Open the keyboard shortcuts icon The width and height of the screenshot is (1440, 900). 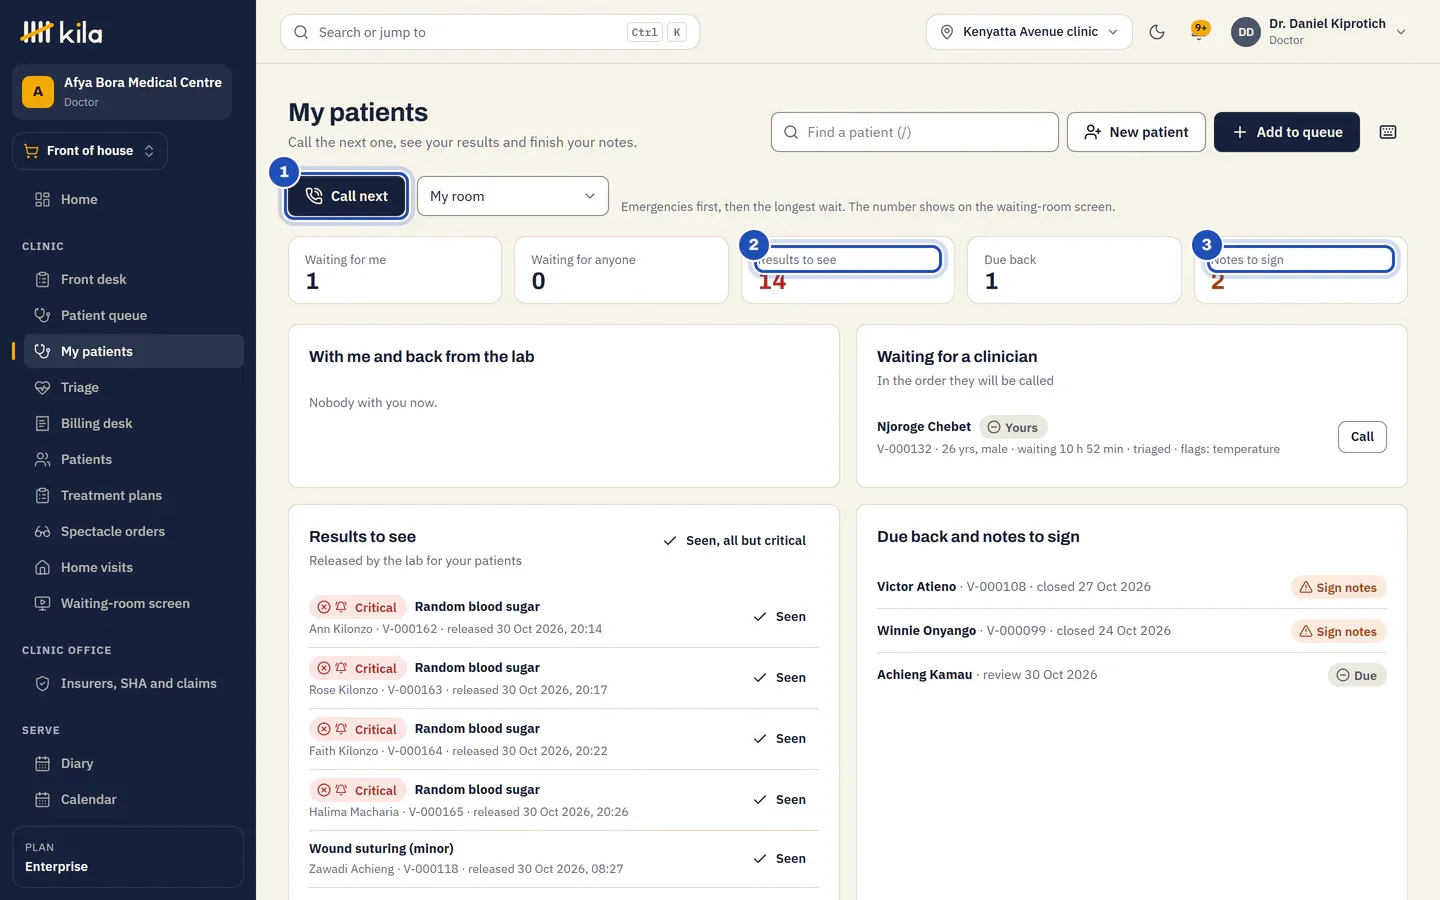coord(1388,132)
